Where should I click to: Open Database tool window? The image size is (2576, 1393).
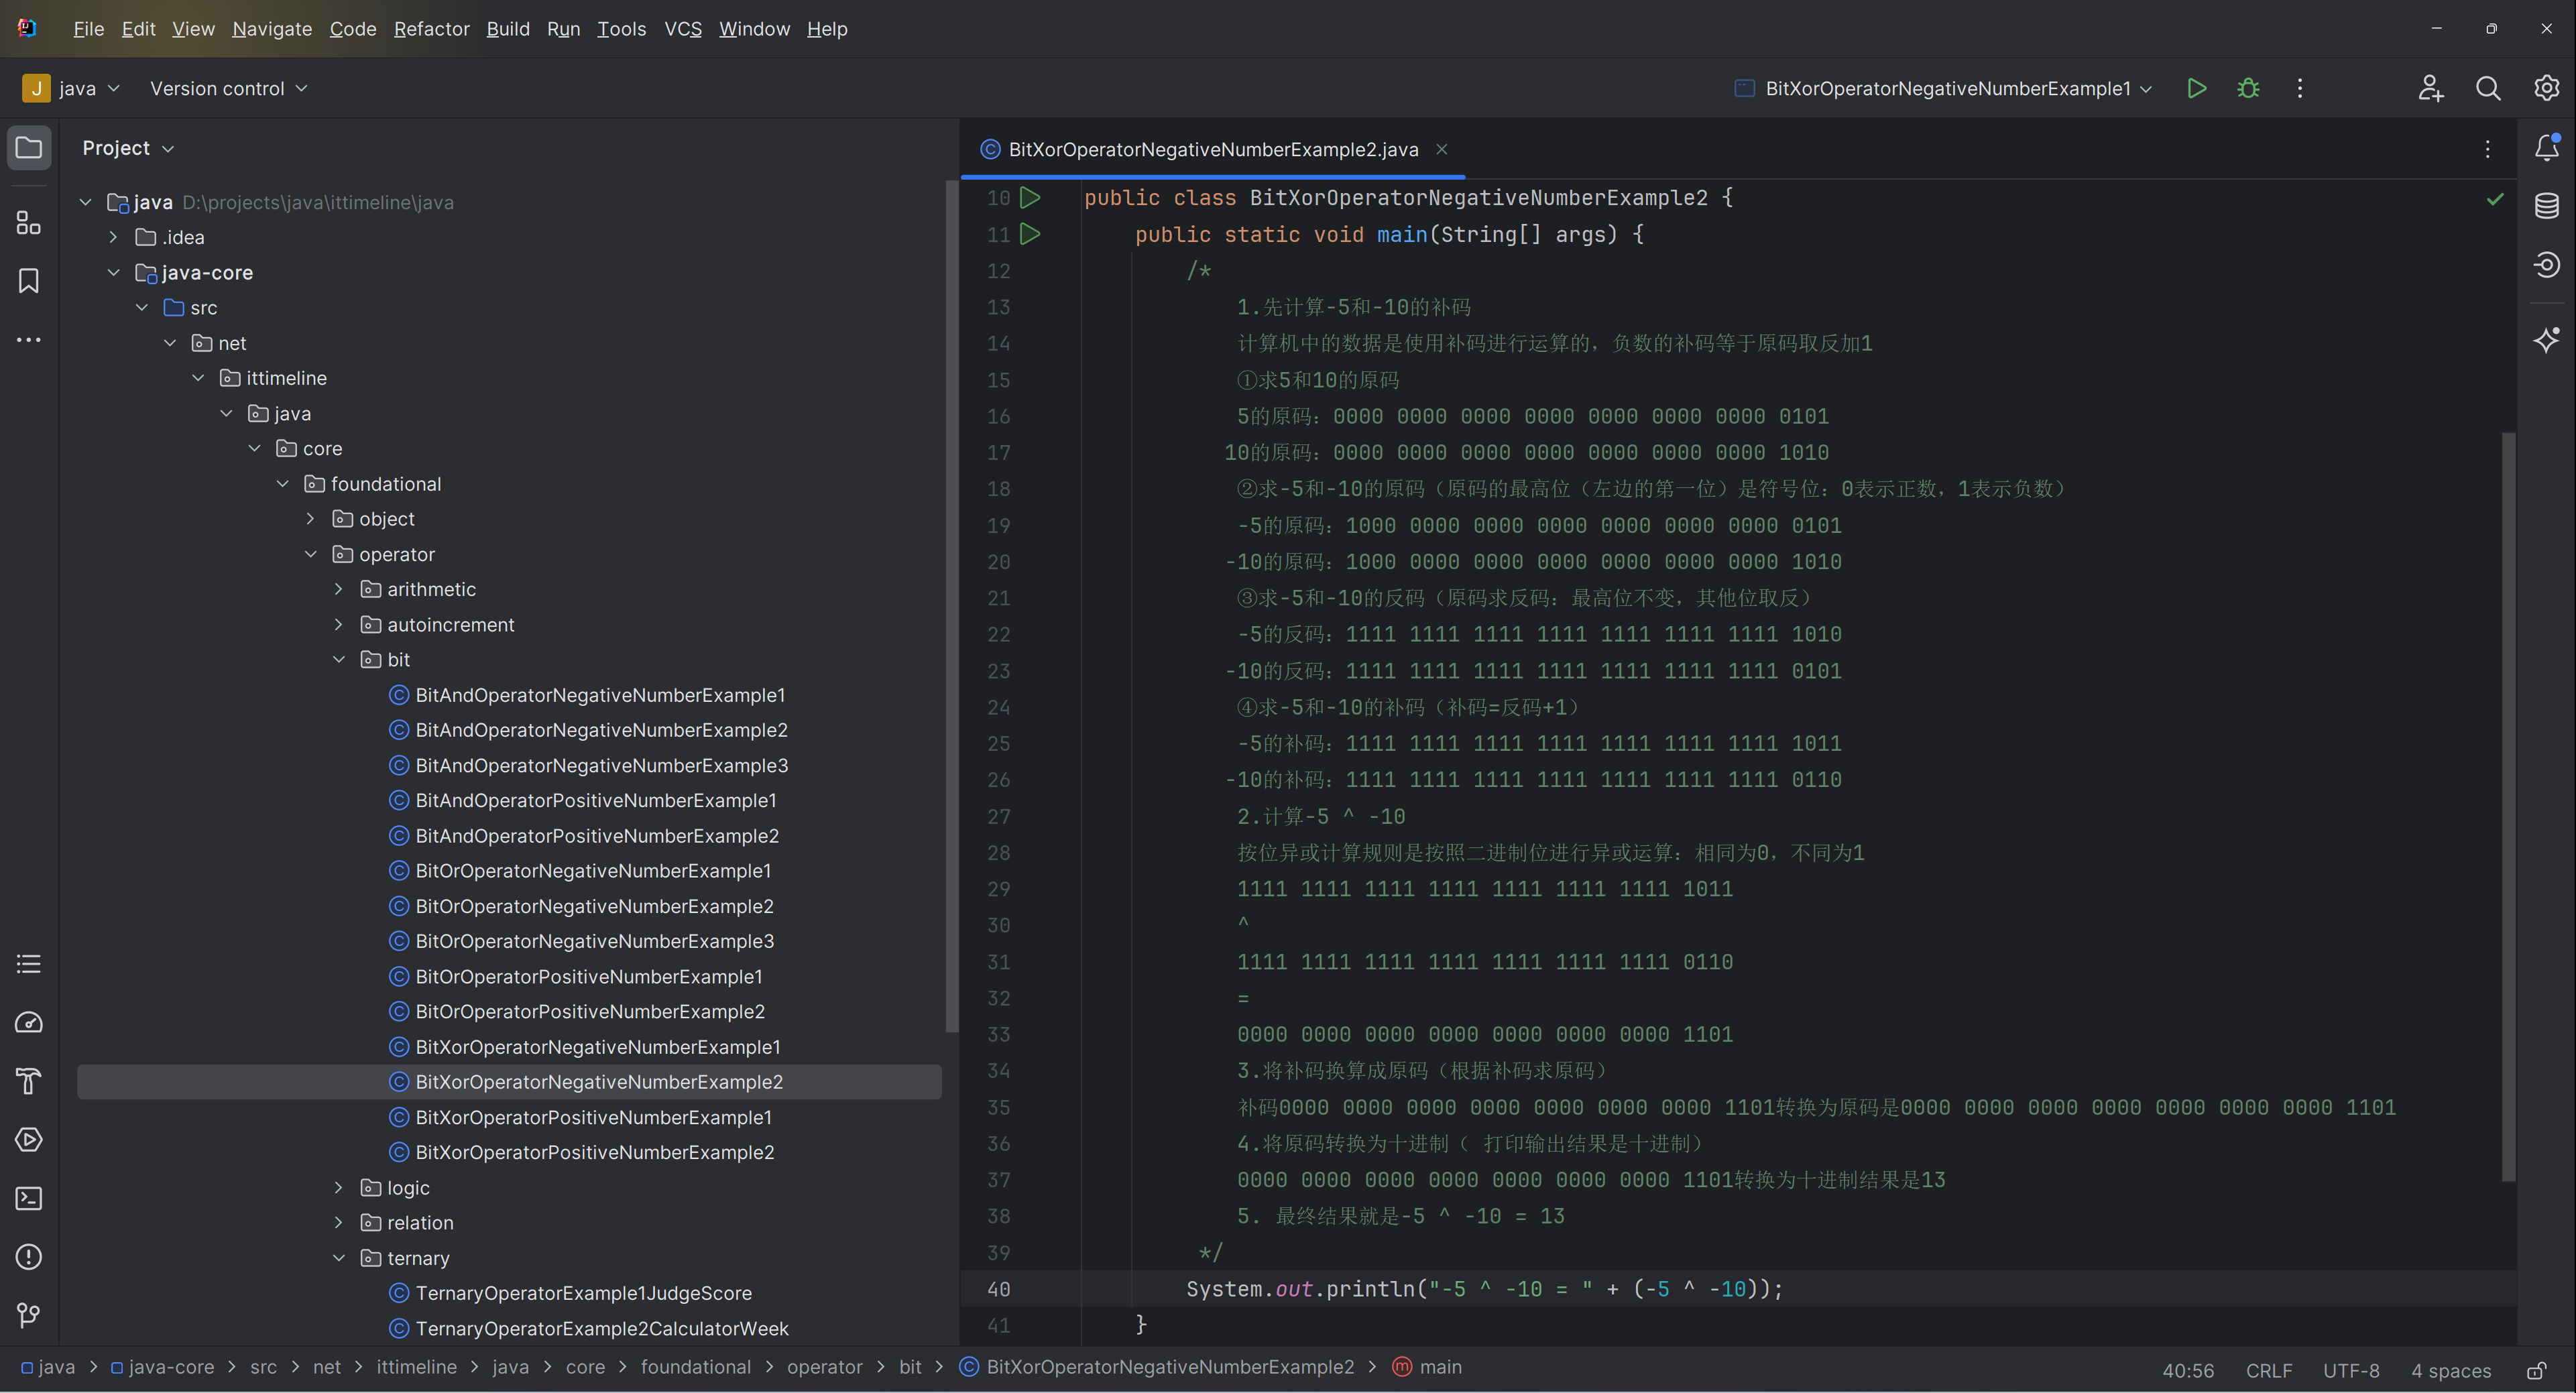tap(2547, 206)
